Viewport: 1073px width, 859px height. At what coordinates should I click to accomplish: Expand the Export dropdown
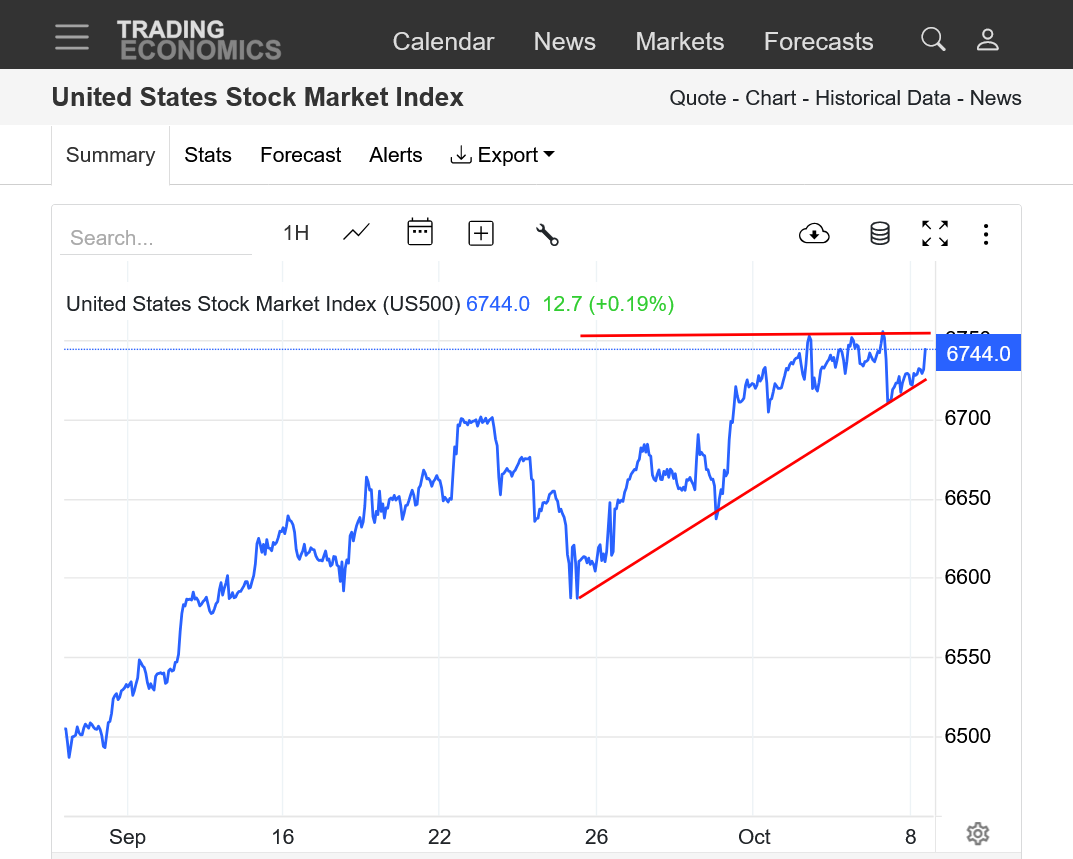click(503, 155)
